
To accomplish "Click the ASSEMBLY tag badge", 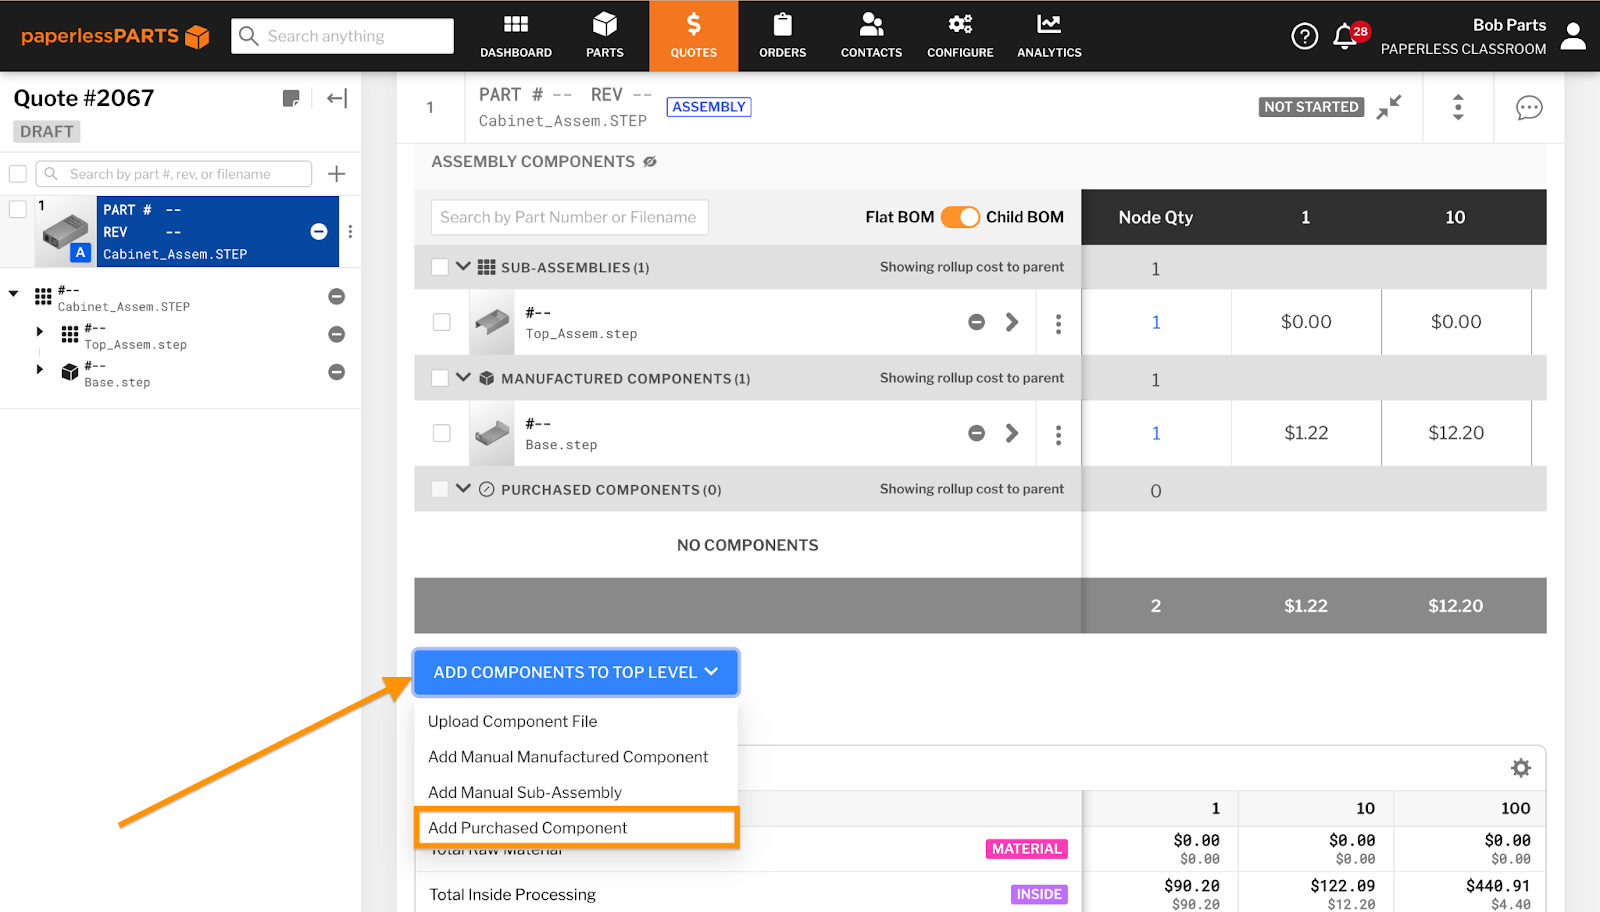I will click(709, 107).
